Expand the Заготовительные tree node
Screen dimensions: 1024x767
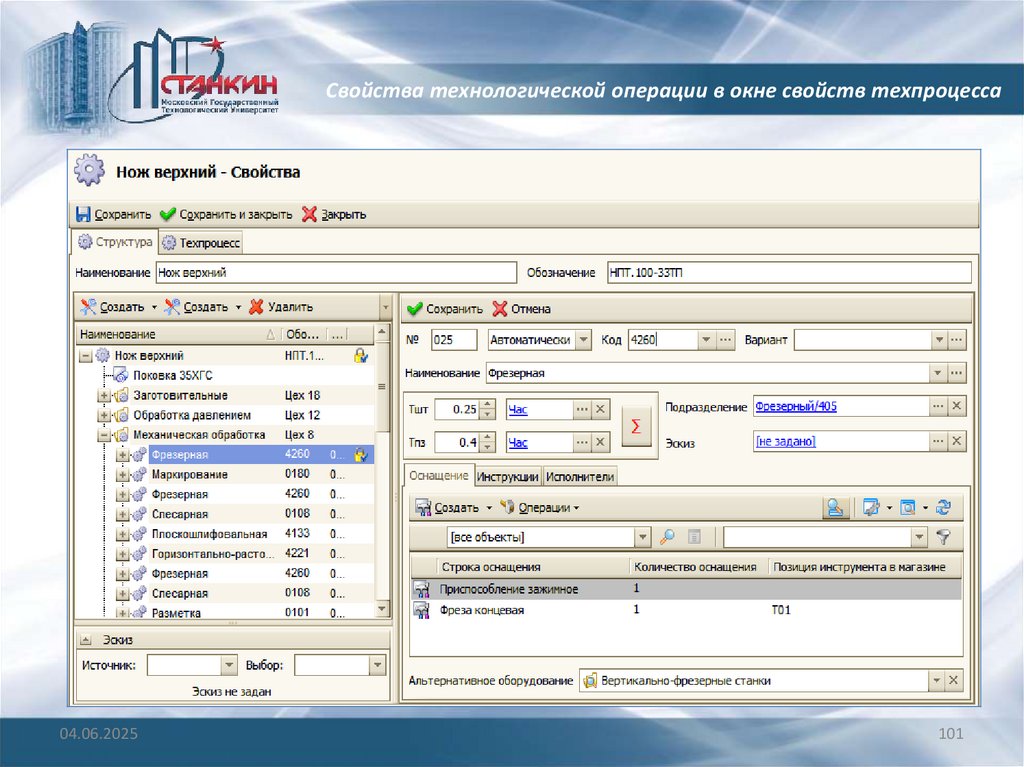click(x=104, y=396)
